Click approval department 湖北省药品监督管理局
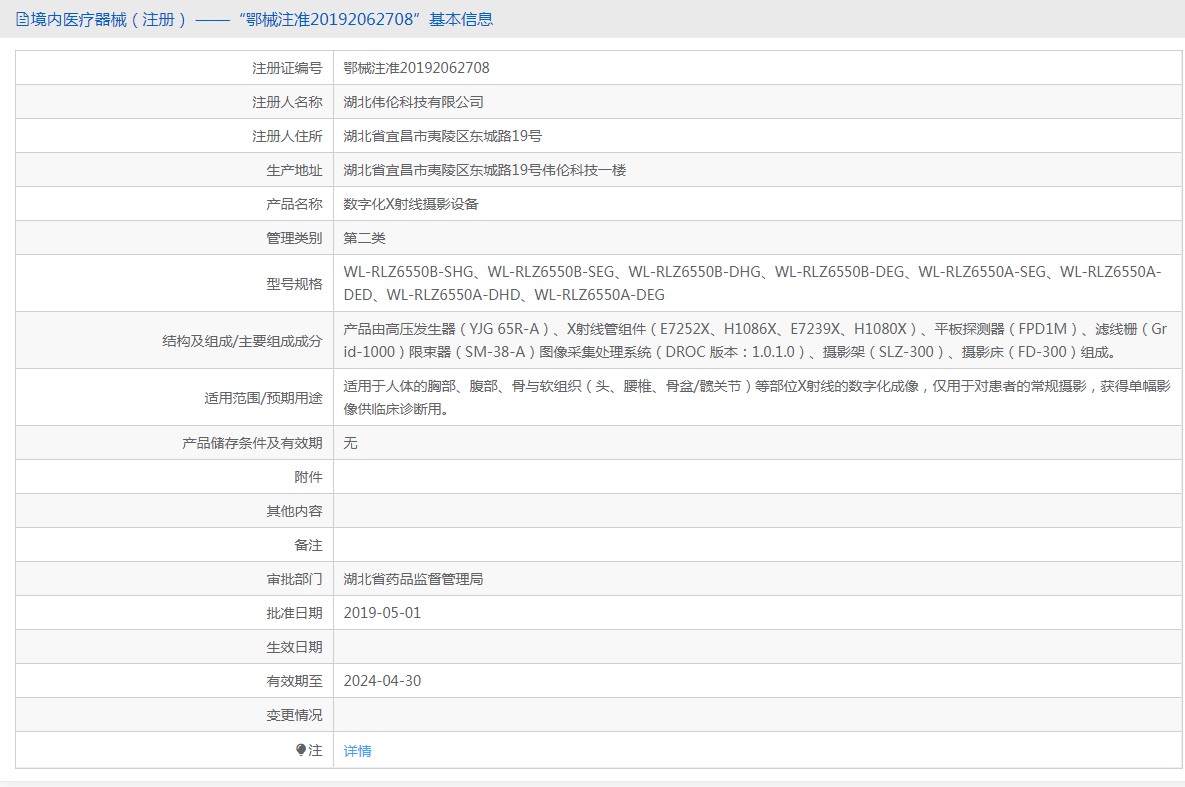Viewport: 1185px width, 787px height. coord(413,579)
